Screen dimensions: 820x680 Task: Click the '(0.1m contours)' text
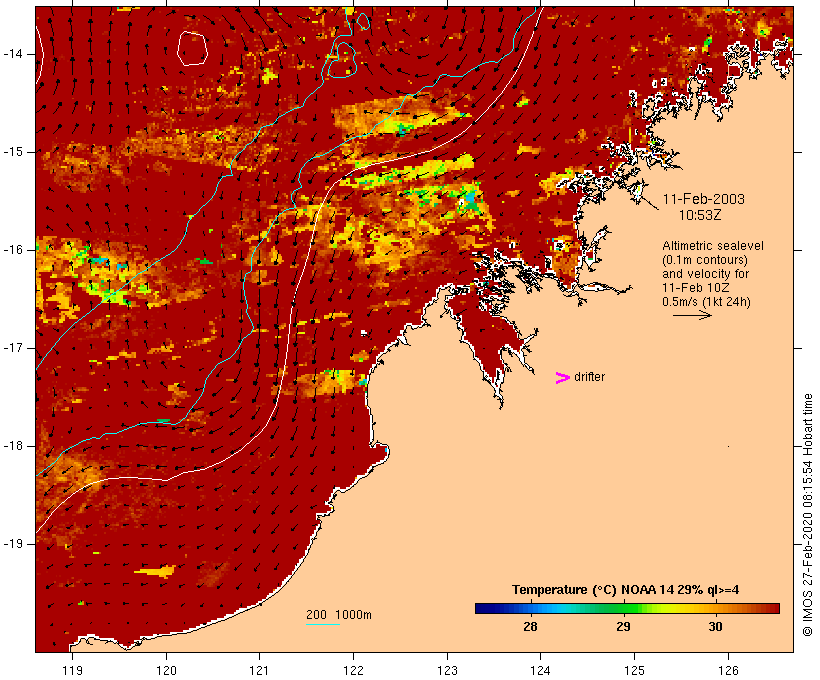(x=704, y=260)
